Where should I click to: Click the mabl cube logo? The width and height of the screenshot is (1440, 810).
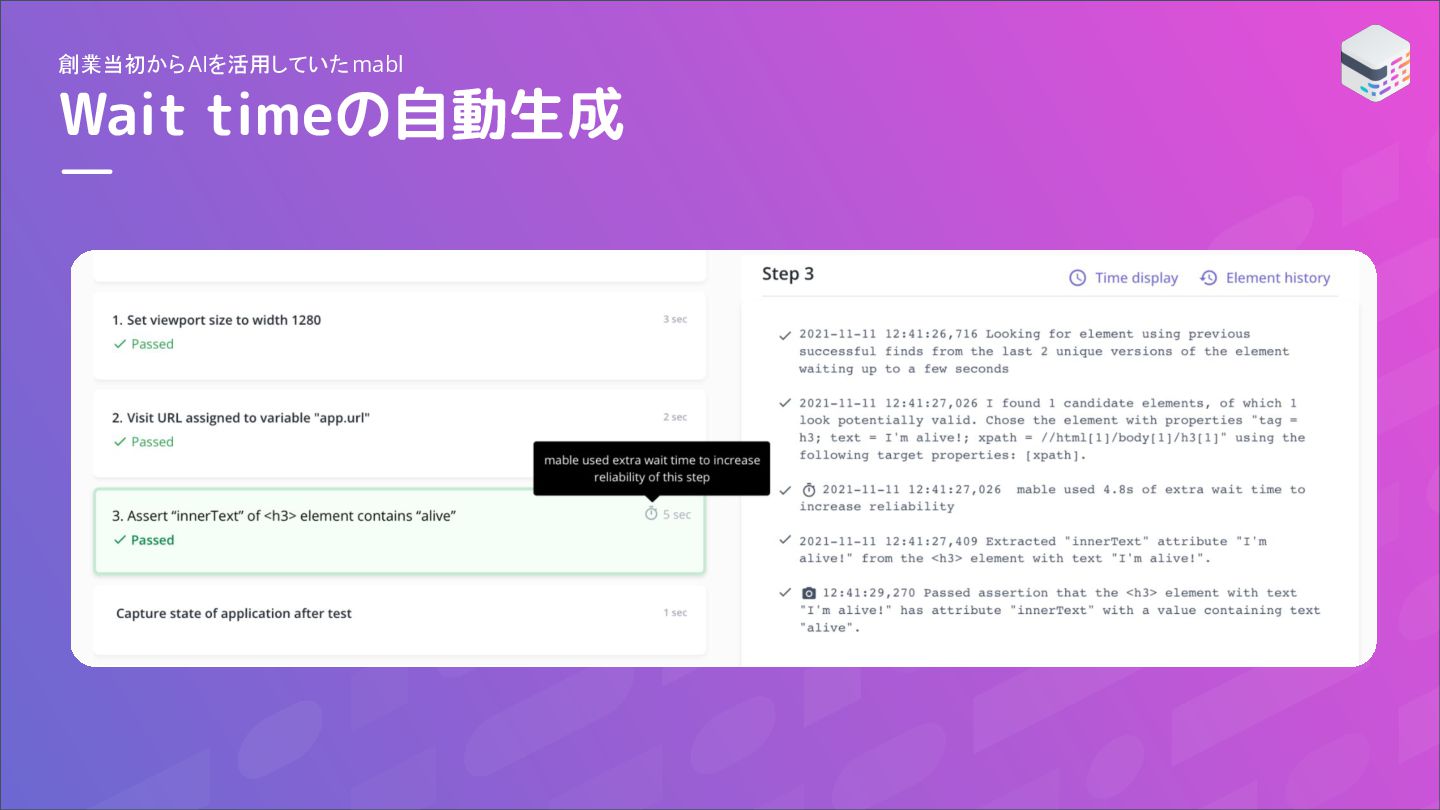[1375, 62]
